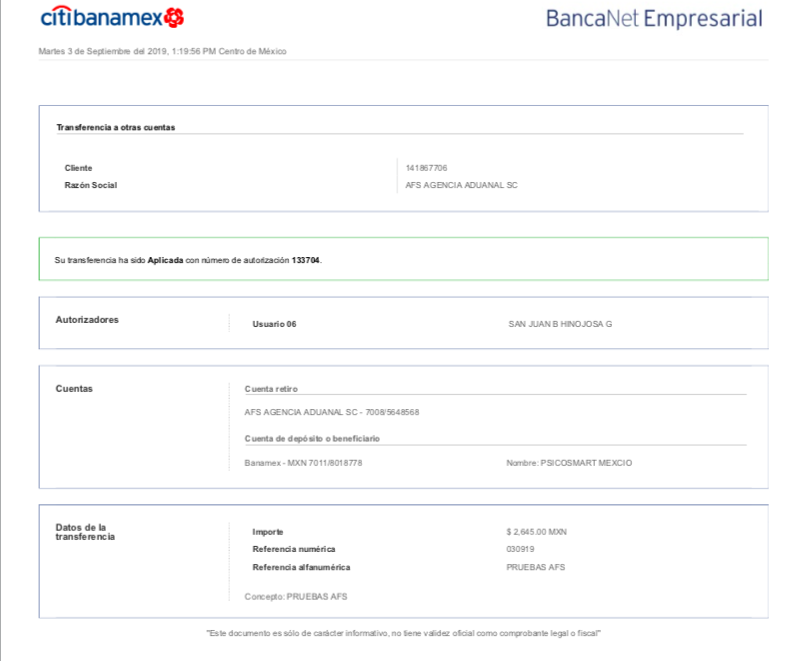Click the 'Autorizadores' section label
The height and width of the screenshot is (661, 803).
click(87, 319)
